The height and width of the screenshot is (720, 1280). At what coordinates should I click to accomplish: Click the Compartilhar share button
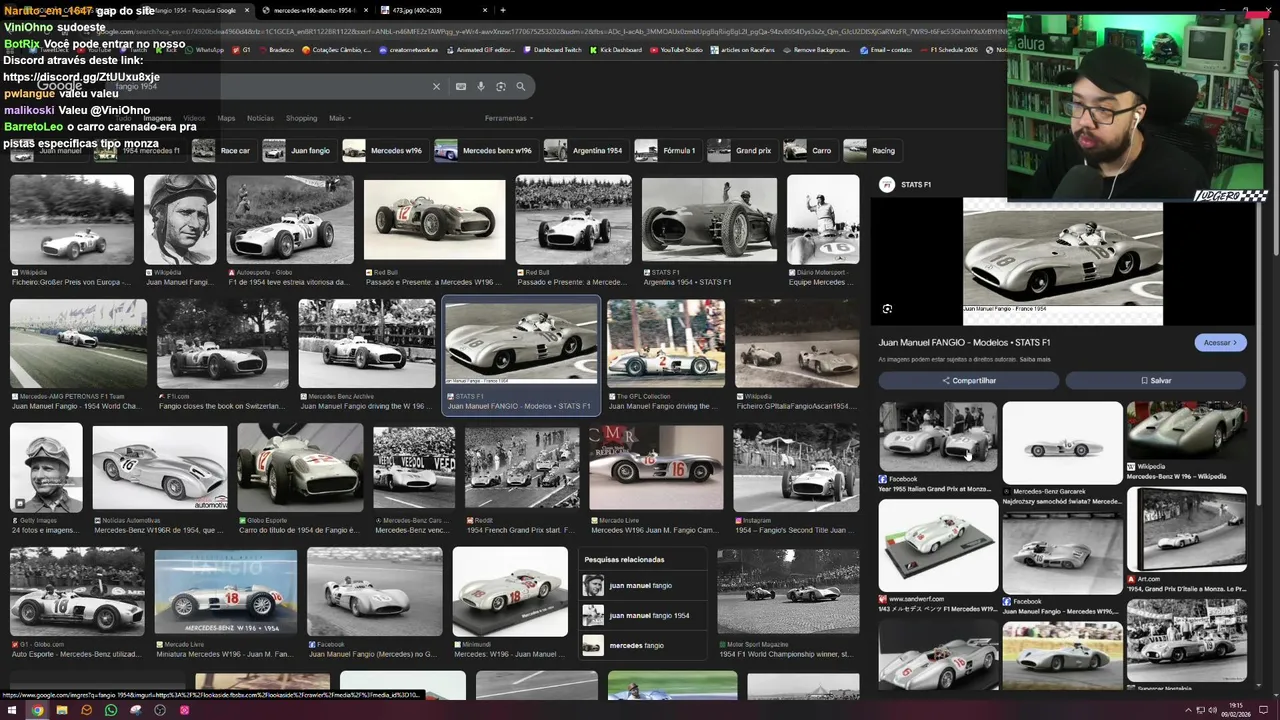(x=968, y=380)
